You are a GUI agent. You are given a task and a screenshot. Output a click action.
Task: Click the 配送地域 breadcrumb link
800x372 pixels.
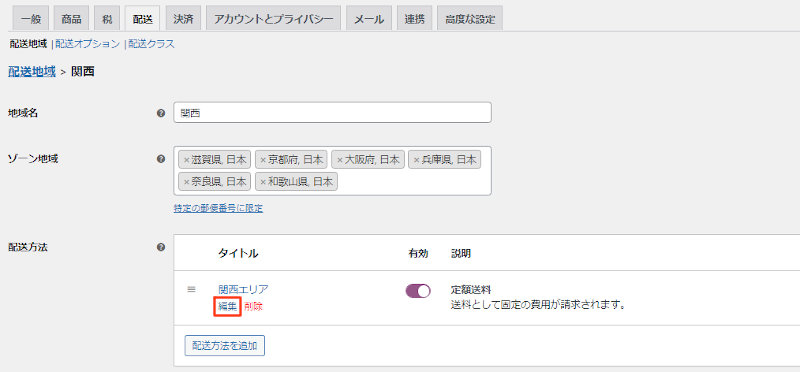[32, 71]
